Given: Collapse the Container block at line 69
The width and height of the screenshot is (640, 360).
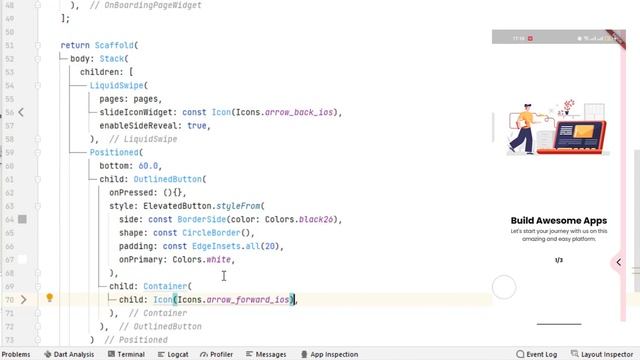Looking at the screenshot, I should [x=38, y=286].
